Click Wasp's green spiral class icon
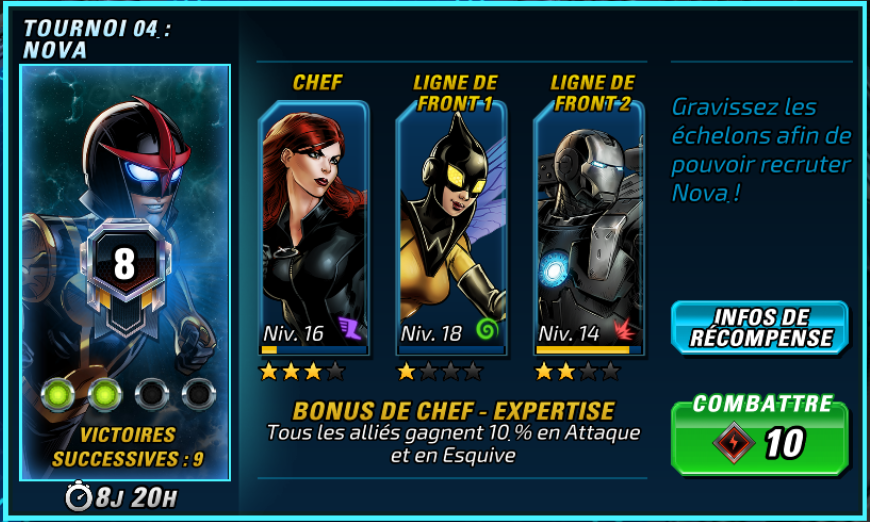870x522 pixels. 488,330
